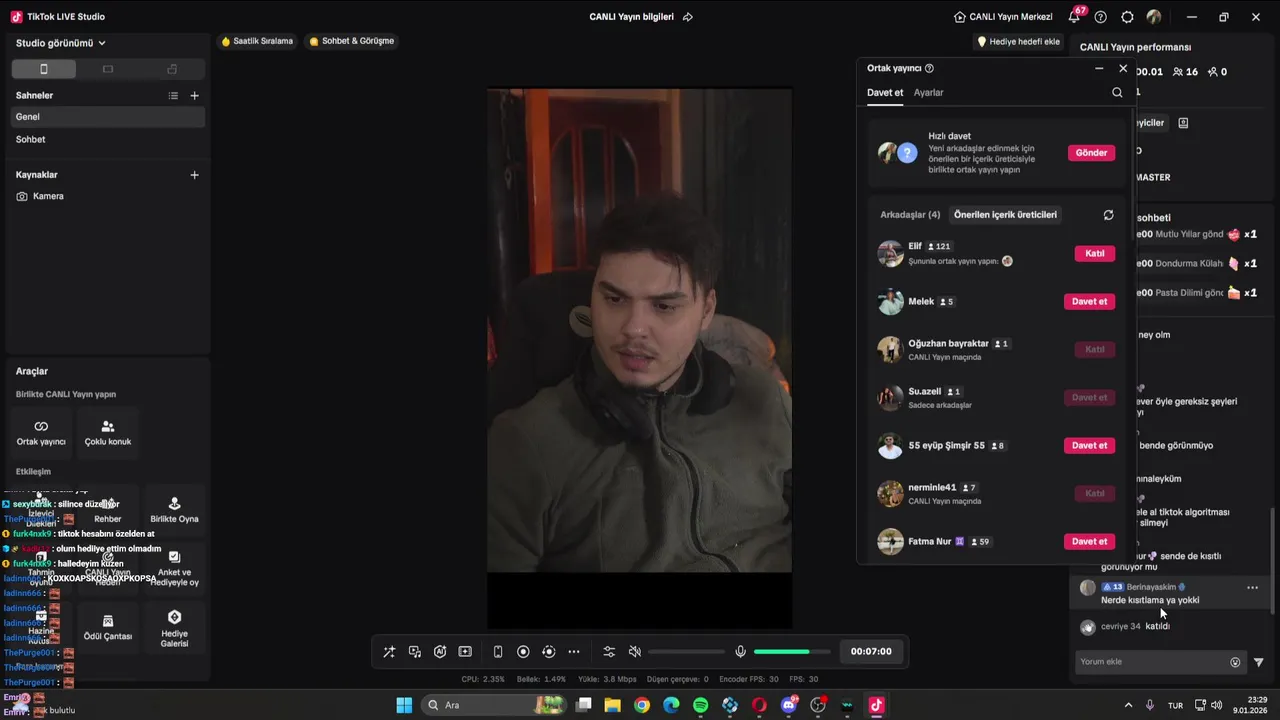The width and height of the screenshot is (1280, 720).
Task: Click the icon beside the İzleyiciler tab
Action: point(1183,123)
